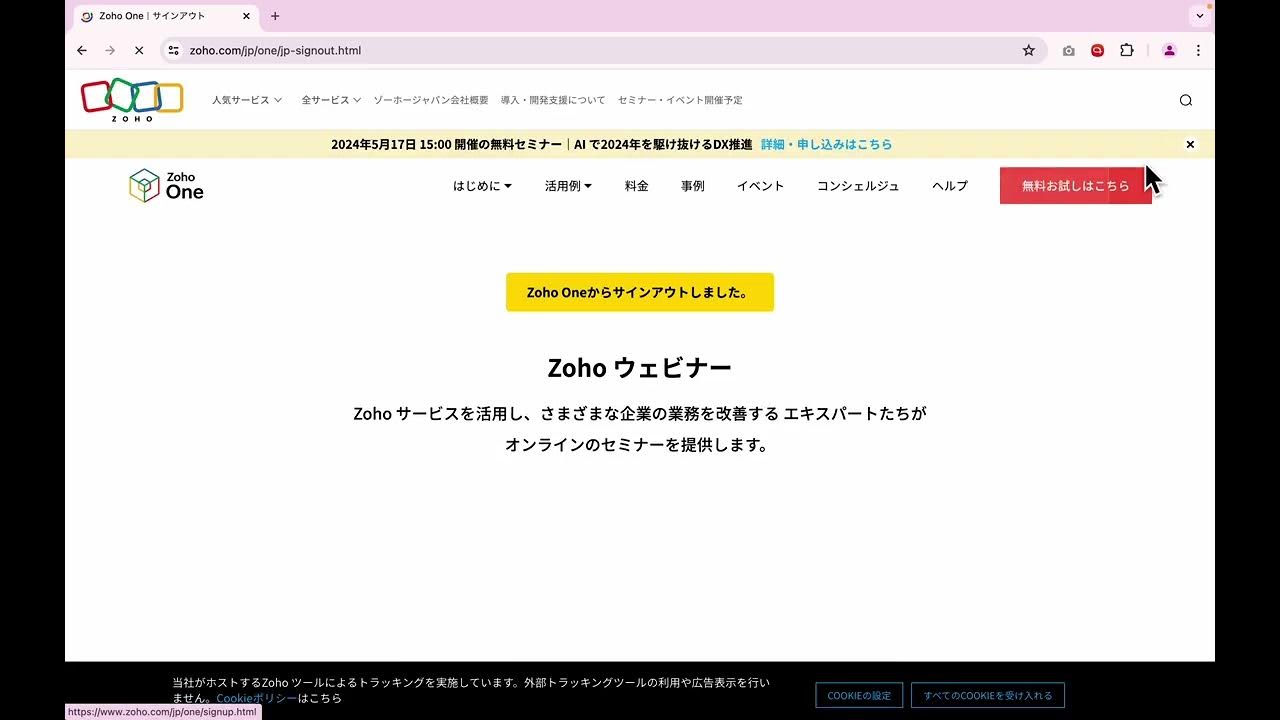Viewport: 1280px width, 720px height.
Task: Expand the 活用例 menu
Action: click(x=568, y=186)
